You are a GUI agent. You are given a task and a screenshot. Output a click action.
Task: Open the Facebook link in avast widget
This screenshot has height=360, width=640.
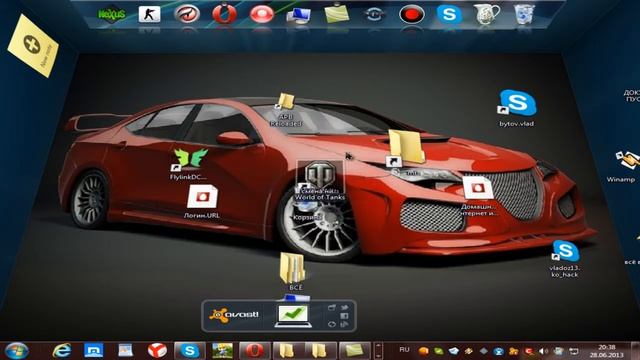click(344, 316)
